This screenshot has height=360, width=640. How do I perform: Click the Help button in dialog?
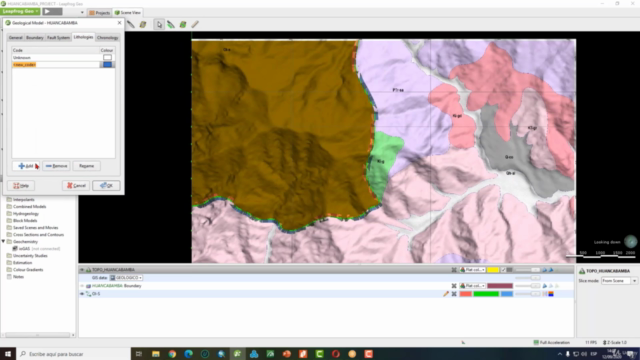[x=21, y=186]
